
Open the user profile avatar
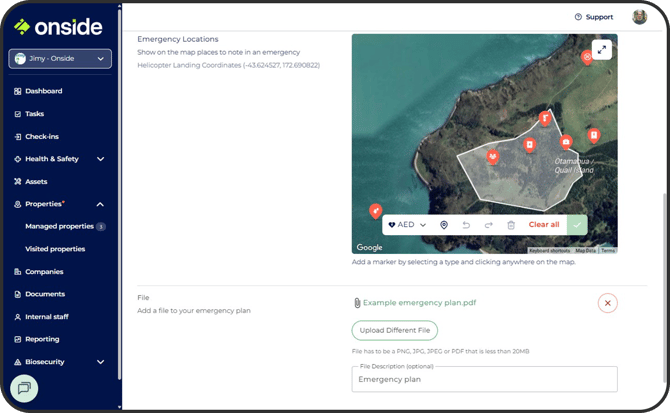coord(640,17)
